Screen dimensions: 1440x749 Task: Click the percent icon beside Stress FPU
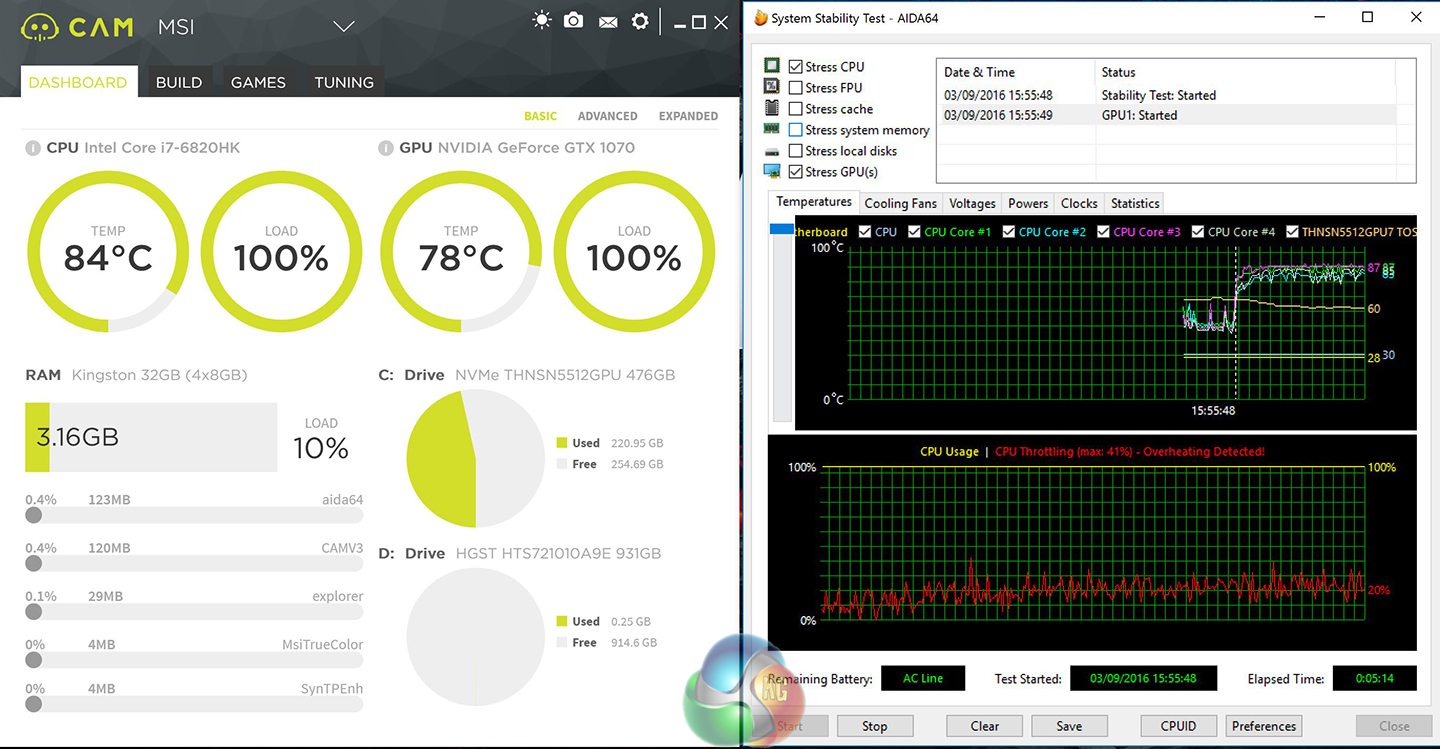point(772,87)
